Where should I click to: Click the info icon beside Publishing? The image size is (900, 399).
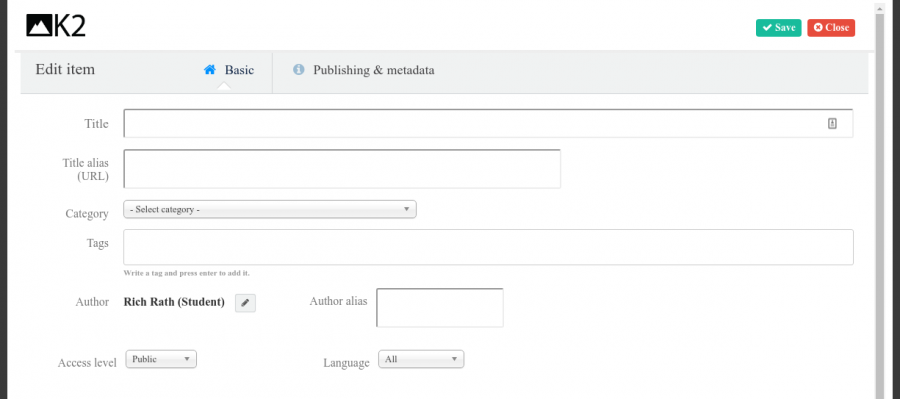tap(298, 69)
